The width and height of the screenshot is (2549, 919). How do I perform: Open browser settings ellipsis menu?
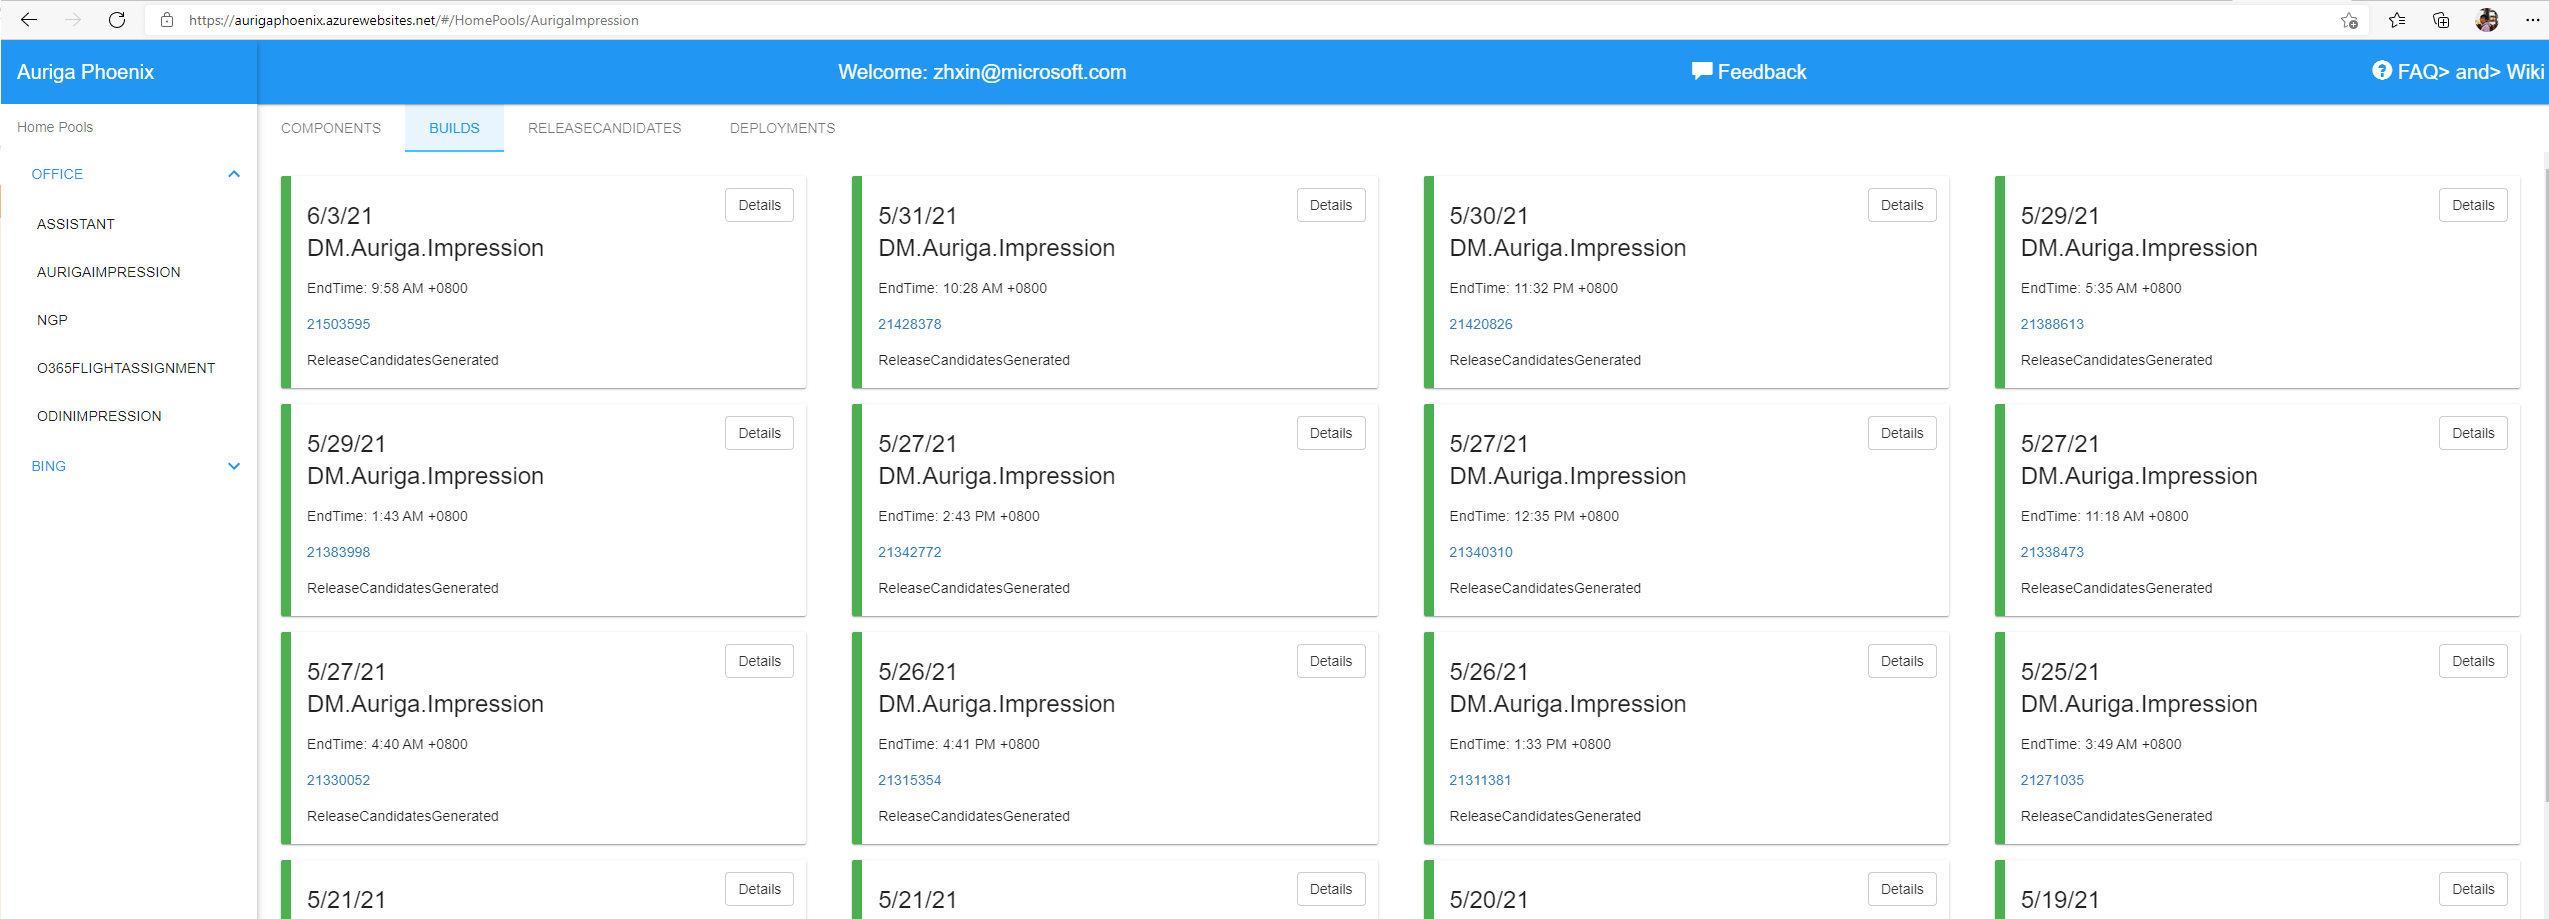click(x=2532, y=20)
